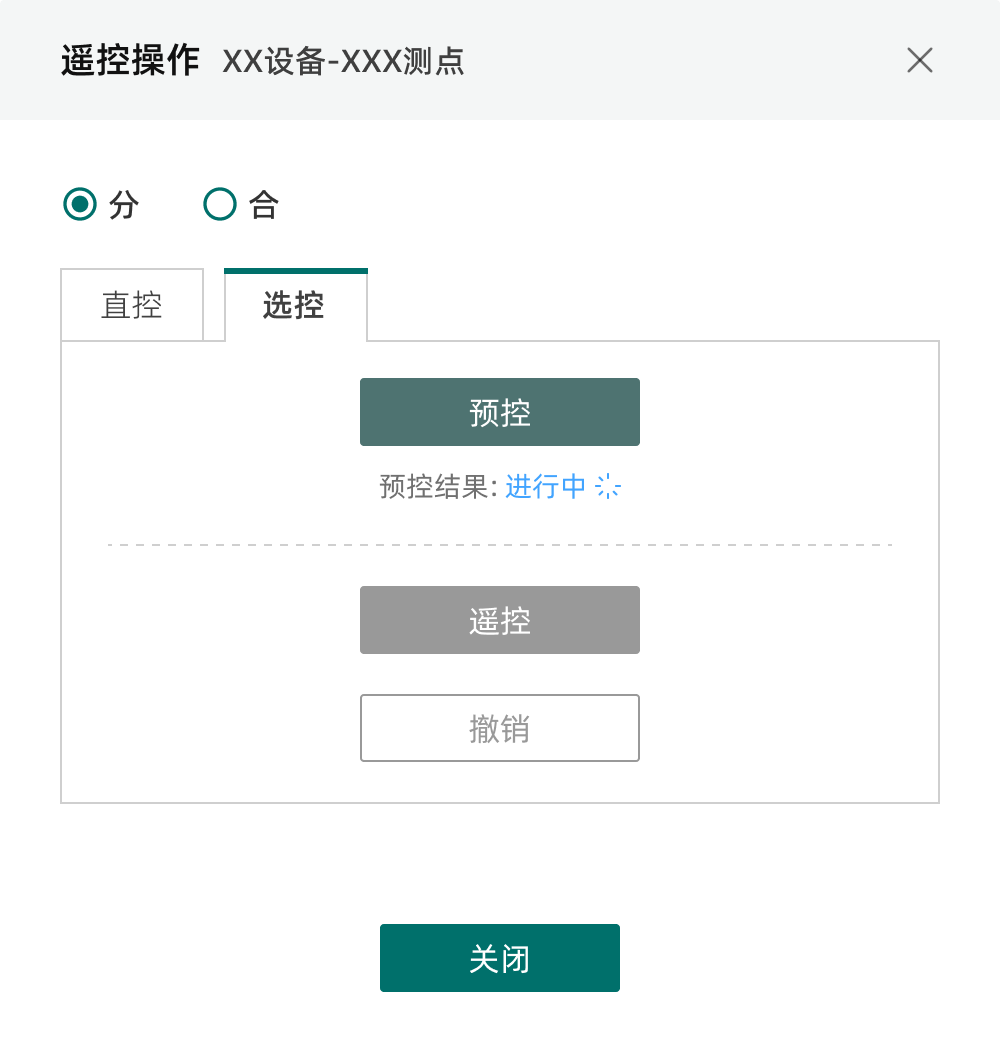The height and width of the screenshot is (1052, 1000).
Task: Click the gray 遥控 button
Action: (x=500, y=620)
